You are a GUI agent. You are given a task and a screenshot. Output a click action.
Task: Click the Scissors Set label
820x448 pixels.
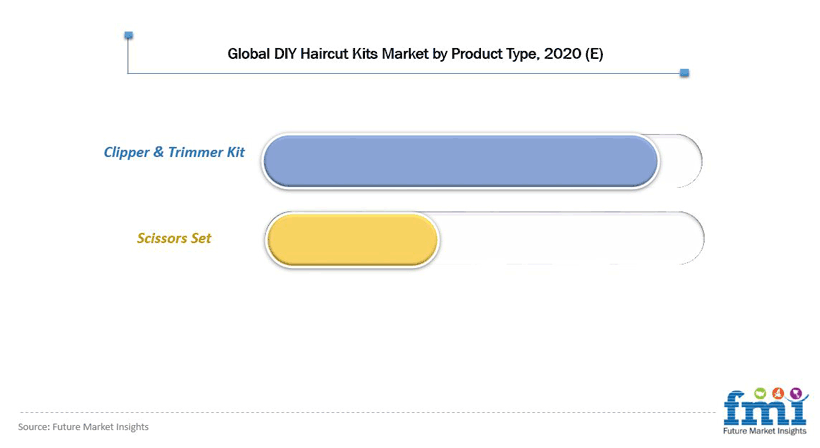[x=174, y=238]
